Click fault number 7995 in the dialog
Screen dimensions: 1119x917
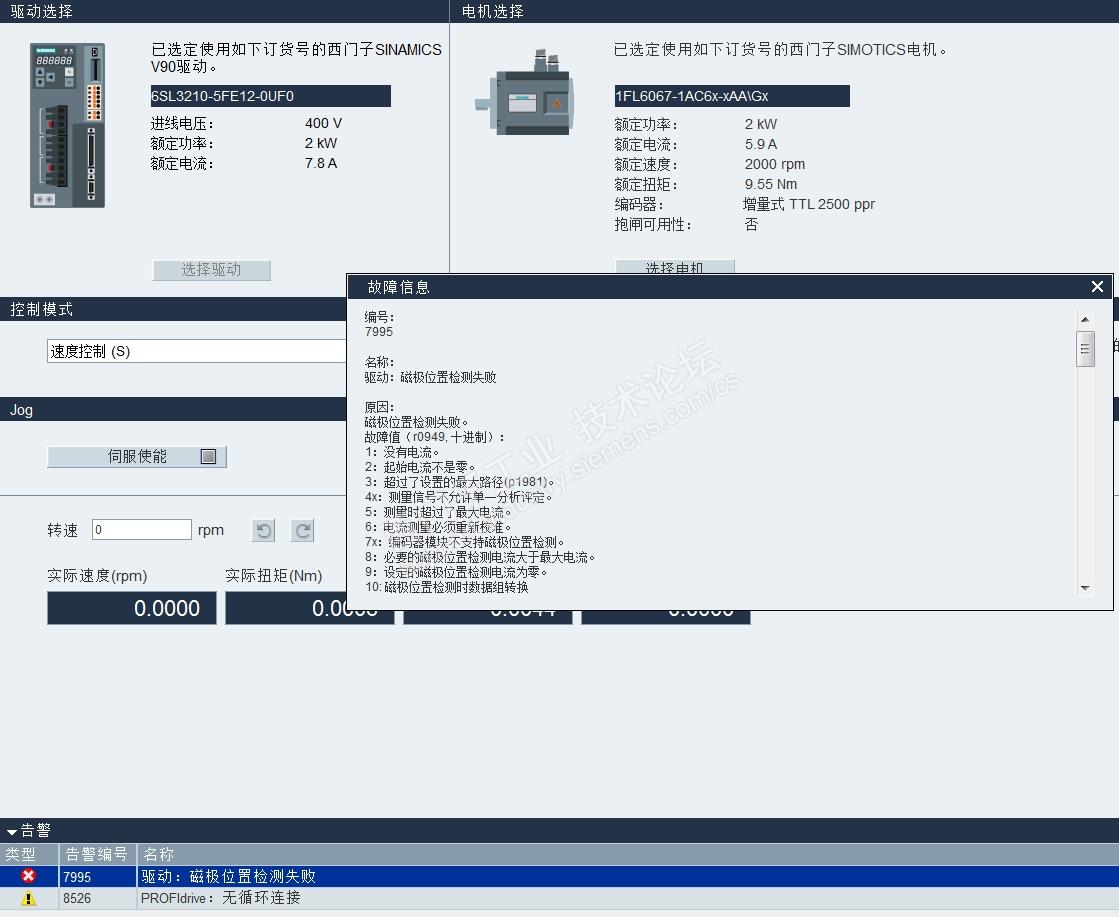[x=379, y=332]
